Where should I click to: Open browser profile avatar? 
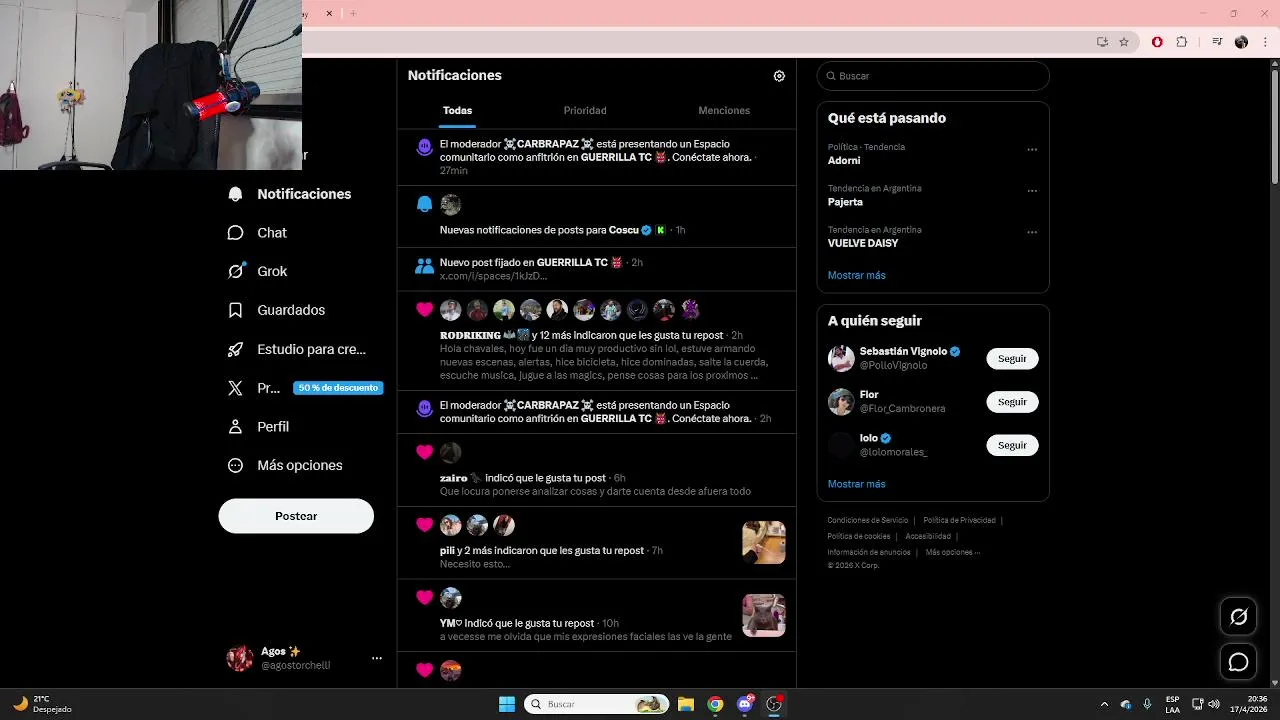[x=1241, y=42]
